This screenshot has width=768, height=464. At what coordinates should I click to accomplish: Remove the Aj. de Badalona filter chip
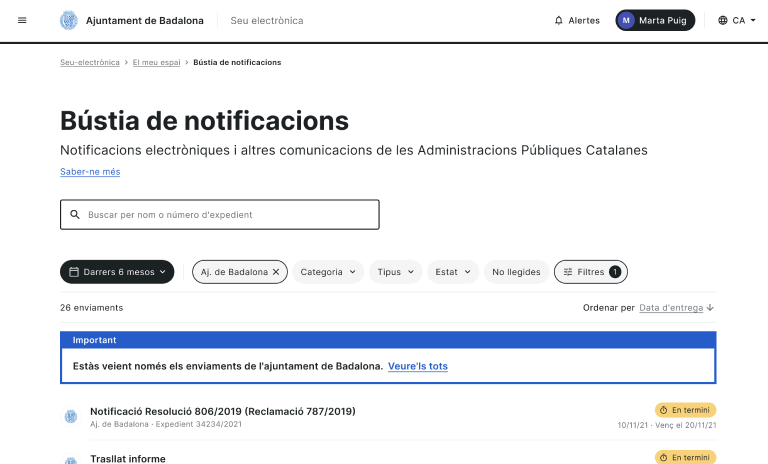click(x=276, y=272)
